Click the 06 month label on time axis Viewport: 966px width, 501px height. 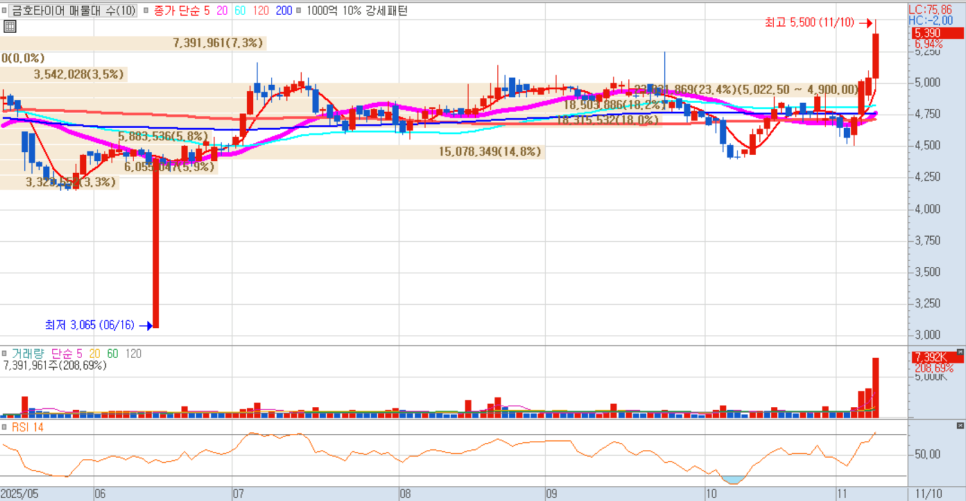[x=100, y=494]
